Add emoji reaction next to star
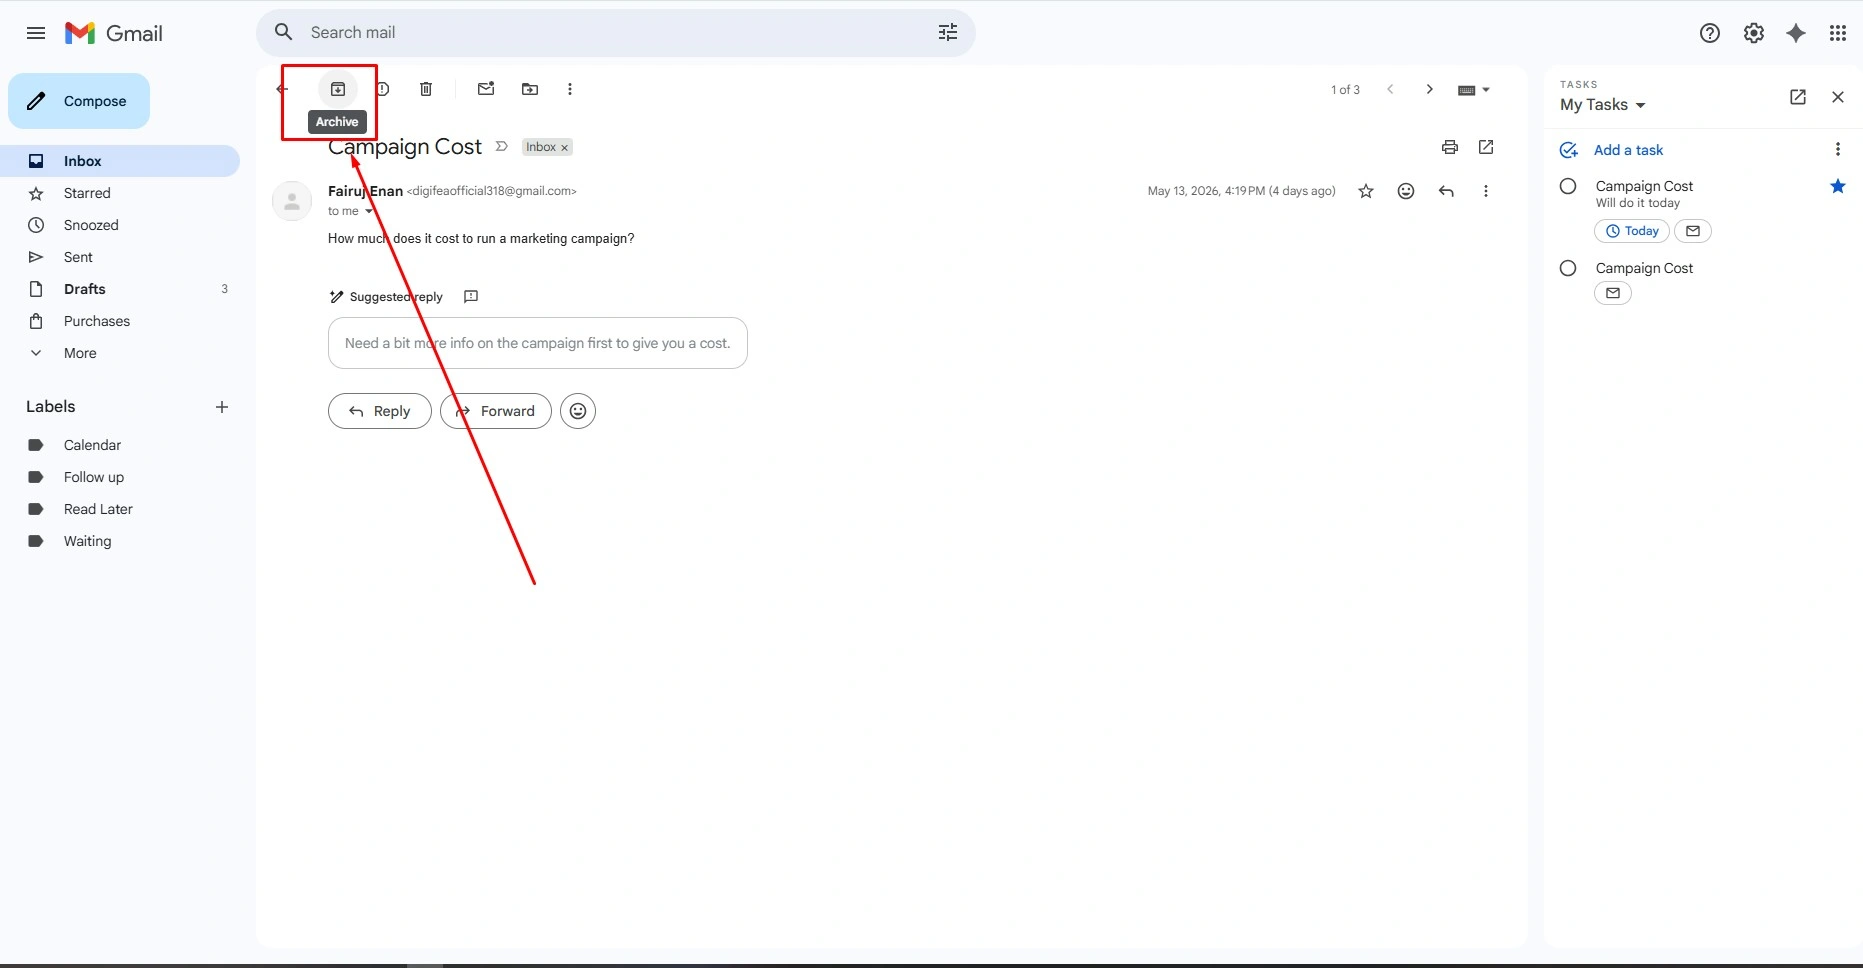 pyautogui.click(x=1406, y=191)
